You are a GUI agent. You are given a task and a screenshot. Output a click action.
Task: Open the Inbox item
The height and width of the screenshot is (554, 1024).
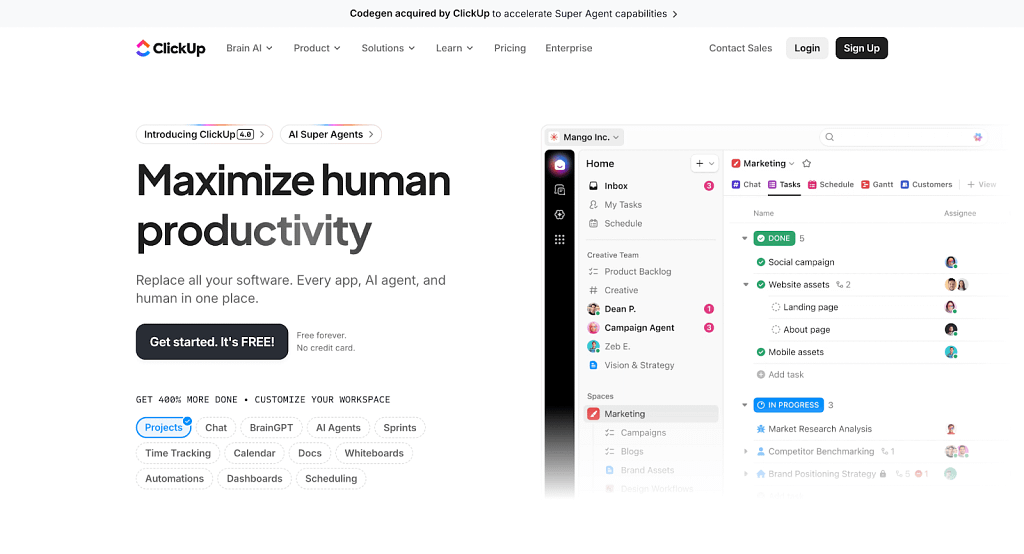(651, 186)
